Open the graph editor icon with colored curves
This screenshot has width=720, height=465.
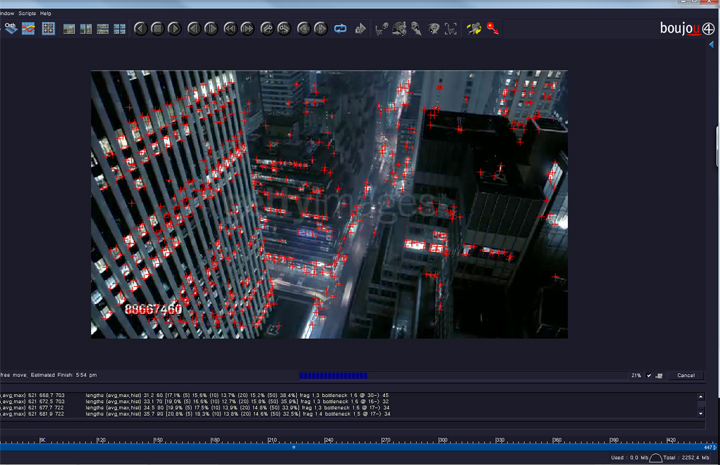28,28
